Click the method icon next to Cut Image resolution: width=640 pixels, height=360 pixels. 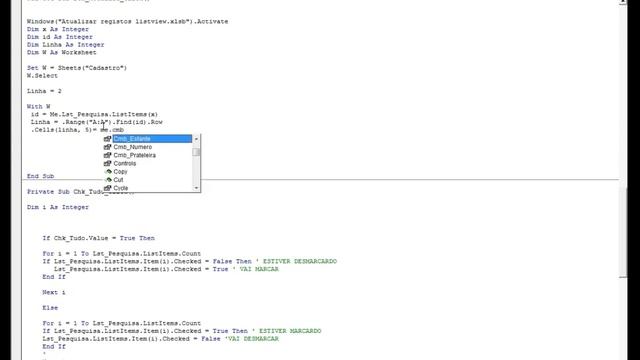[108, 180]
